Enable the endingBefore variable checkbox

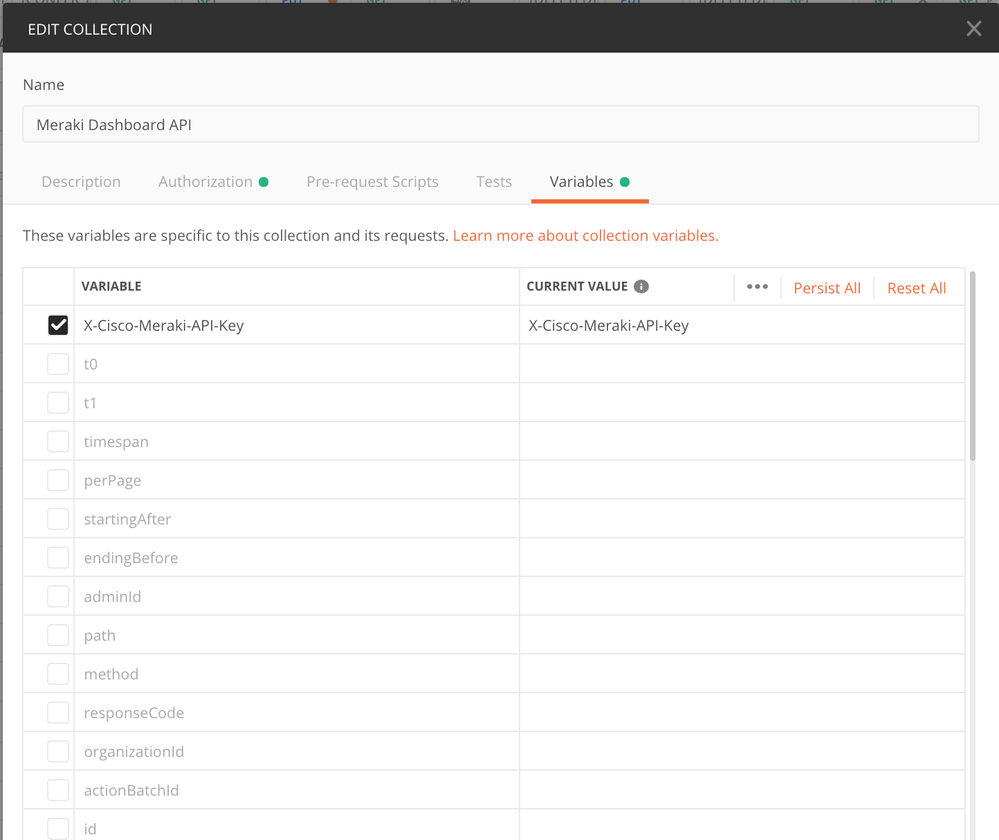click(58, 558)
